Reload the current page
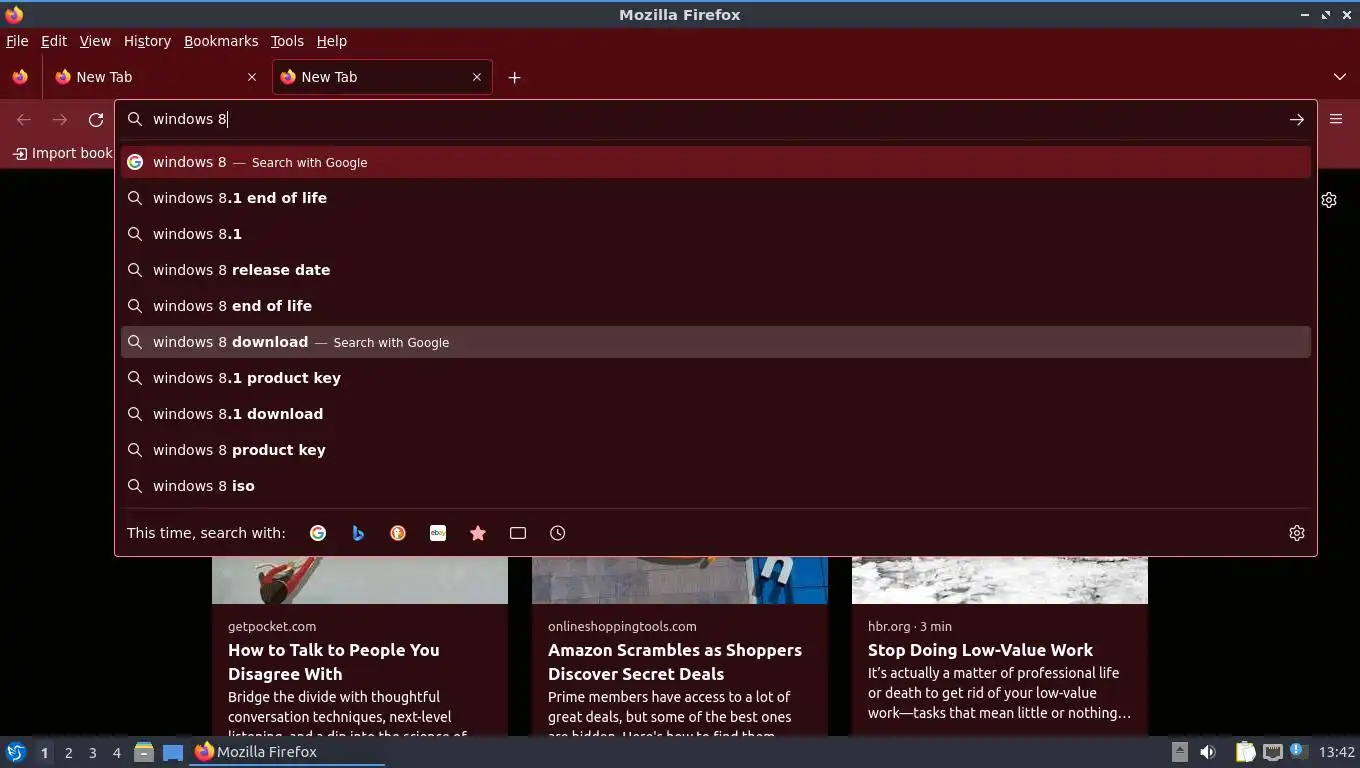This screenshot has height=768, width=1360. click(x=96, y=120)
